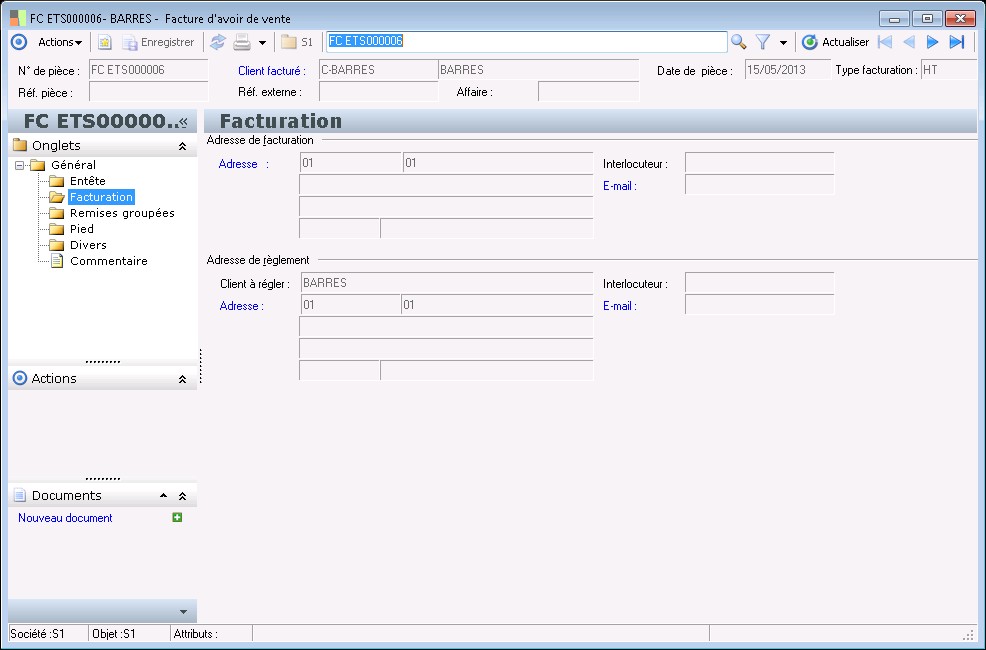986x650 pixels.
Task: Go to the next record arrow
Action: click(933, 42)
